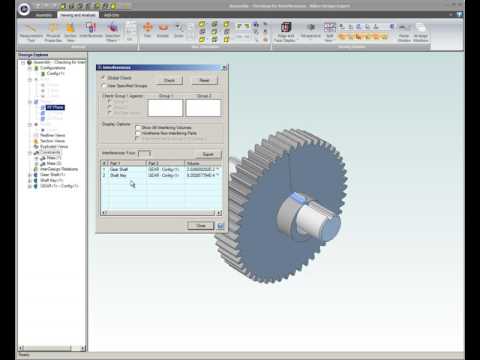
Task: Collapse the Configurations tree node
Action: point(30,68)
